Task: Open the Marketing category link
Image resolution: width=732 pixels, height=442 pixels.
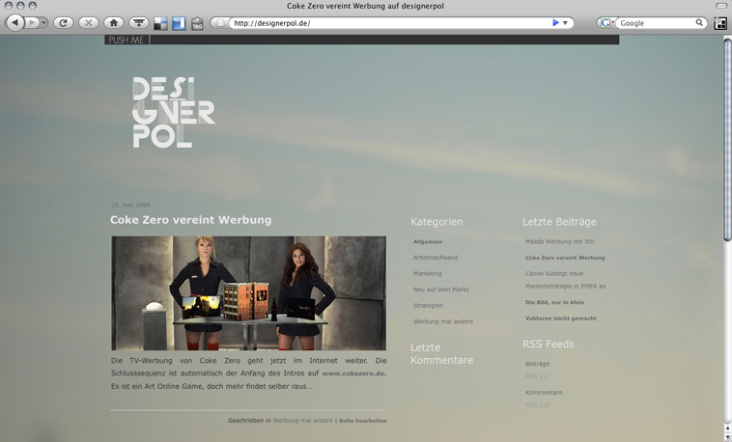Action: 427,273
